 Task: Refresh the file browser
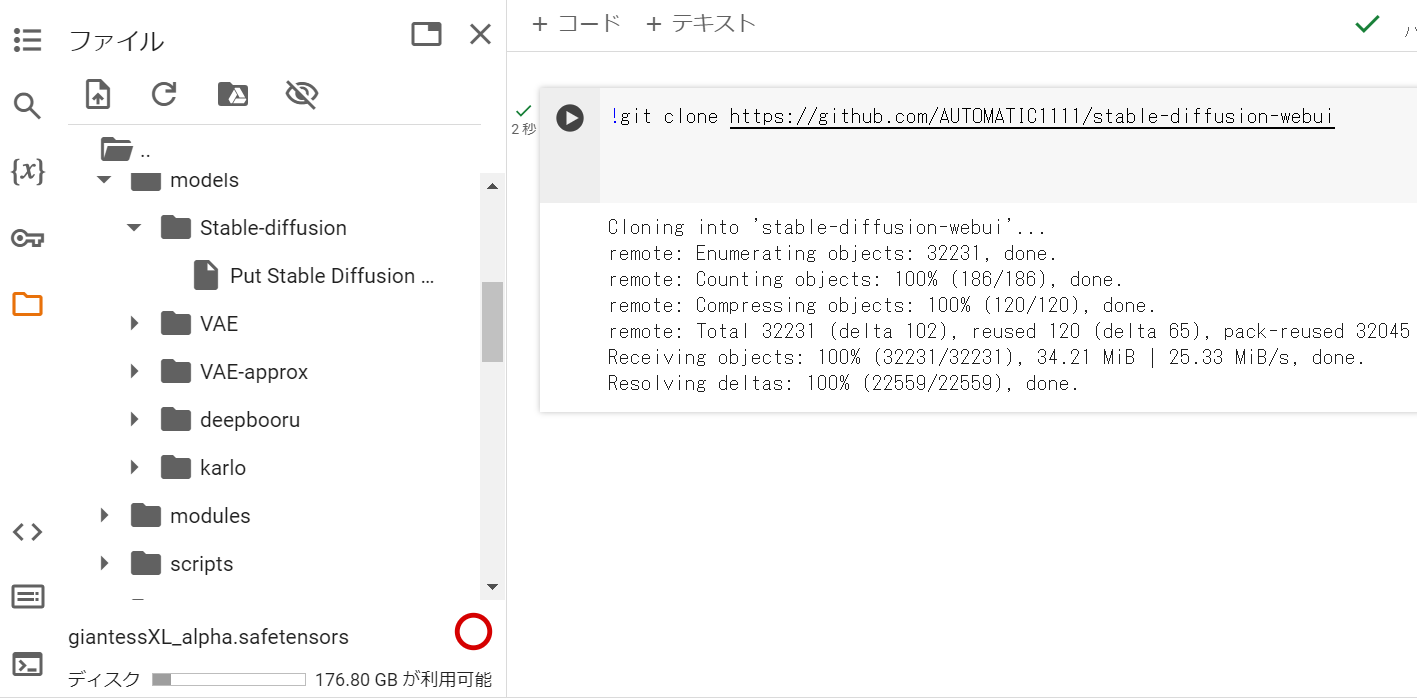[x=164, y=94]
